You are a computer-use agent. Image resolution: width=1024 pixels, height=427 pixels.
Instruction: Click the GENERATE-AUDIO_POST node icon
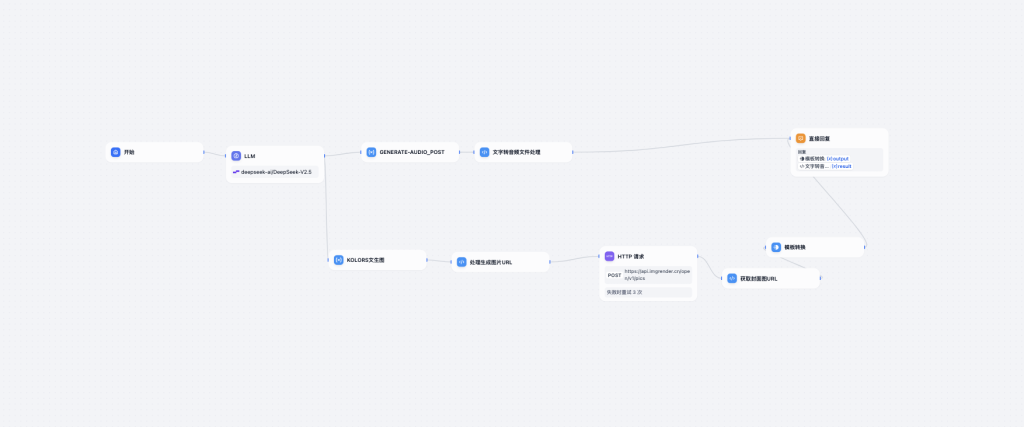(x=371, y=152)
